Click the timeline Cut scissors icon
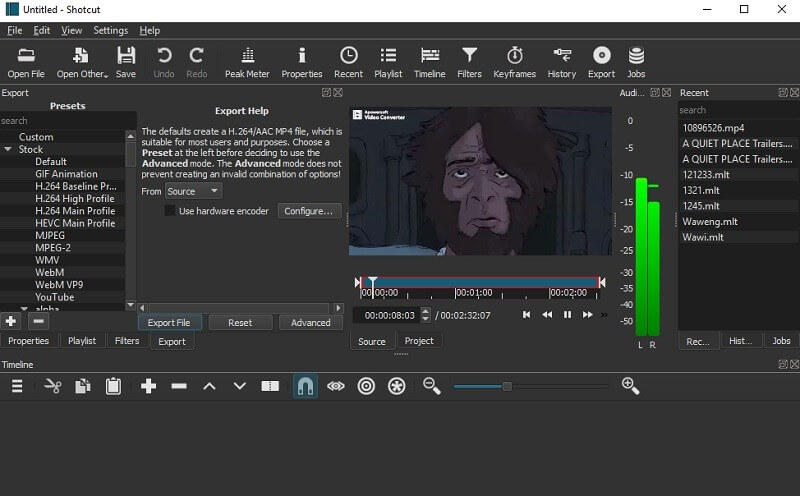The width and height of the screenshot is (800, 496). click(53, 386)
